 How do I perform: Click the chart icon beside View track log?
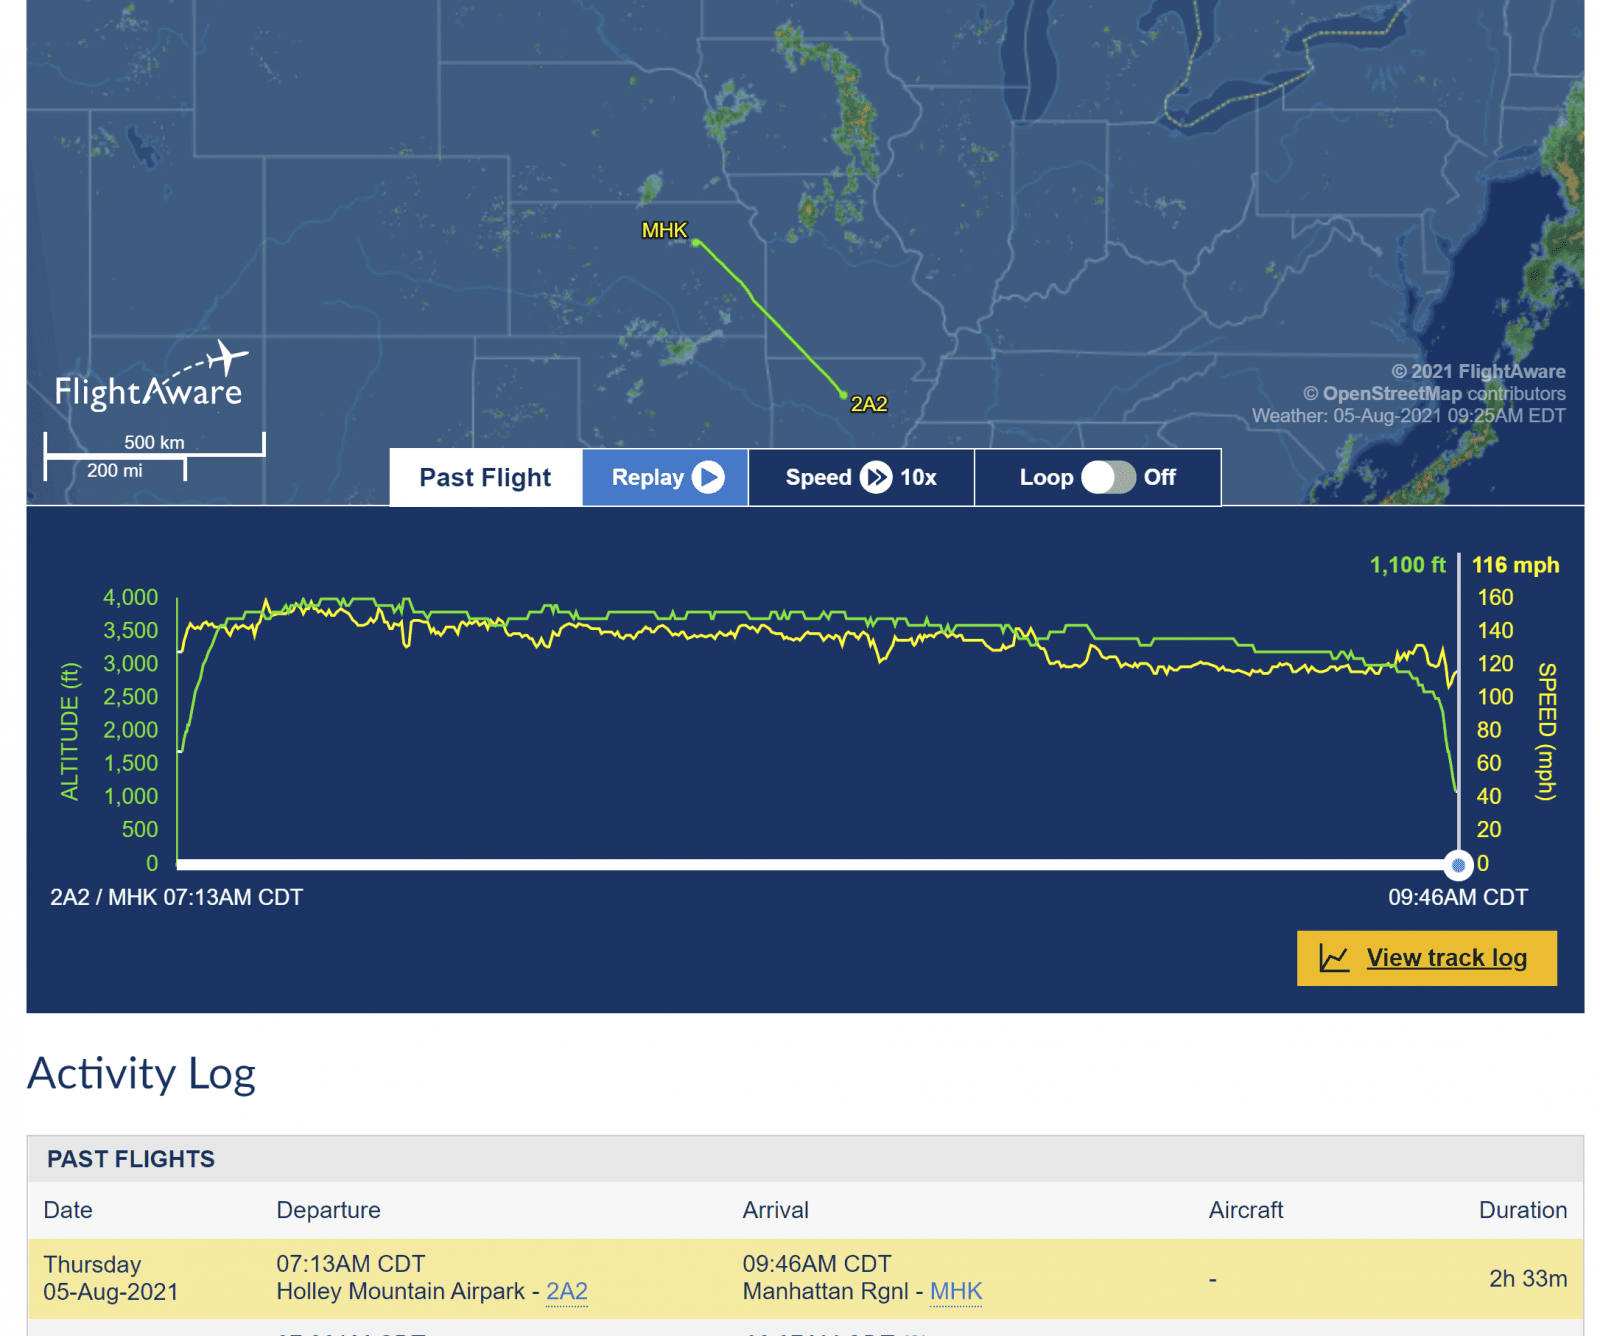(x=1334, y=958)
